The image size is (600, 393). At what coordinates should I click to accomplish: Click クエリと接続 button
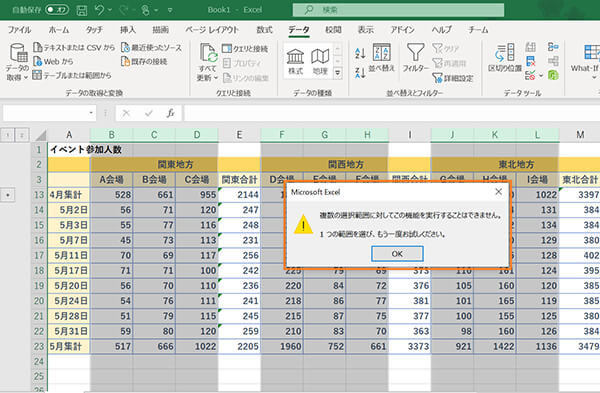pyautogui.click(x=245, y=49)
